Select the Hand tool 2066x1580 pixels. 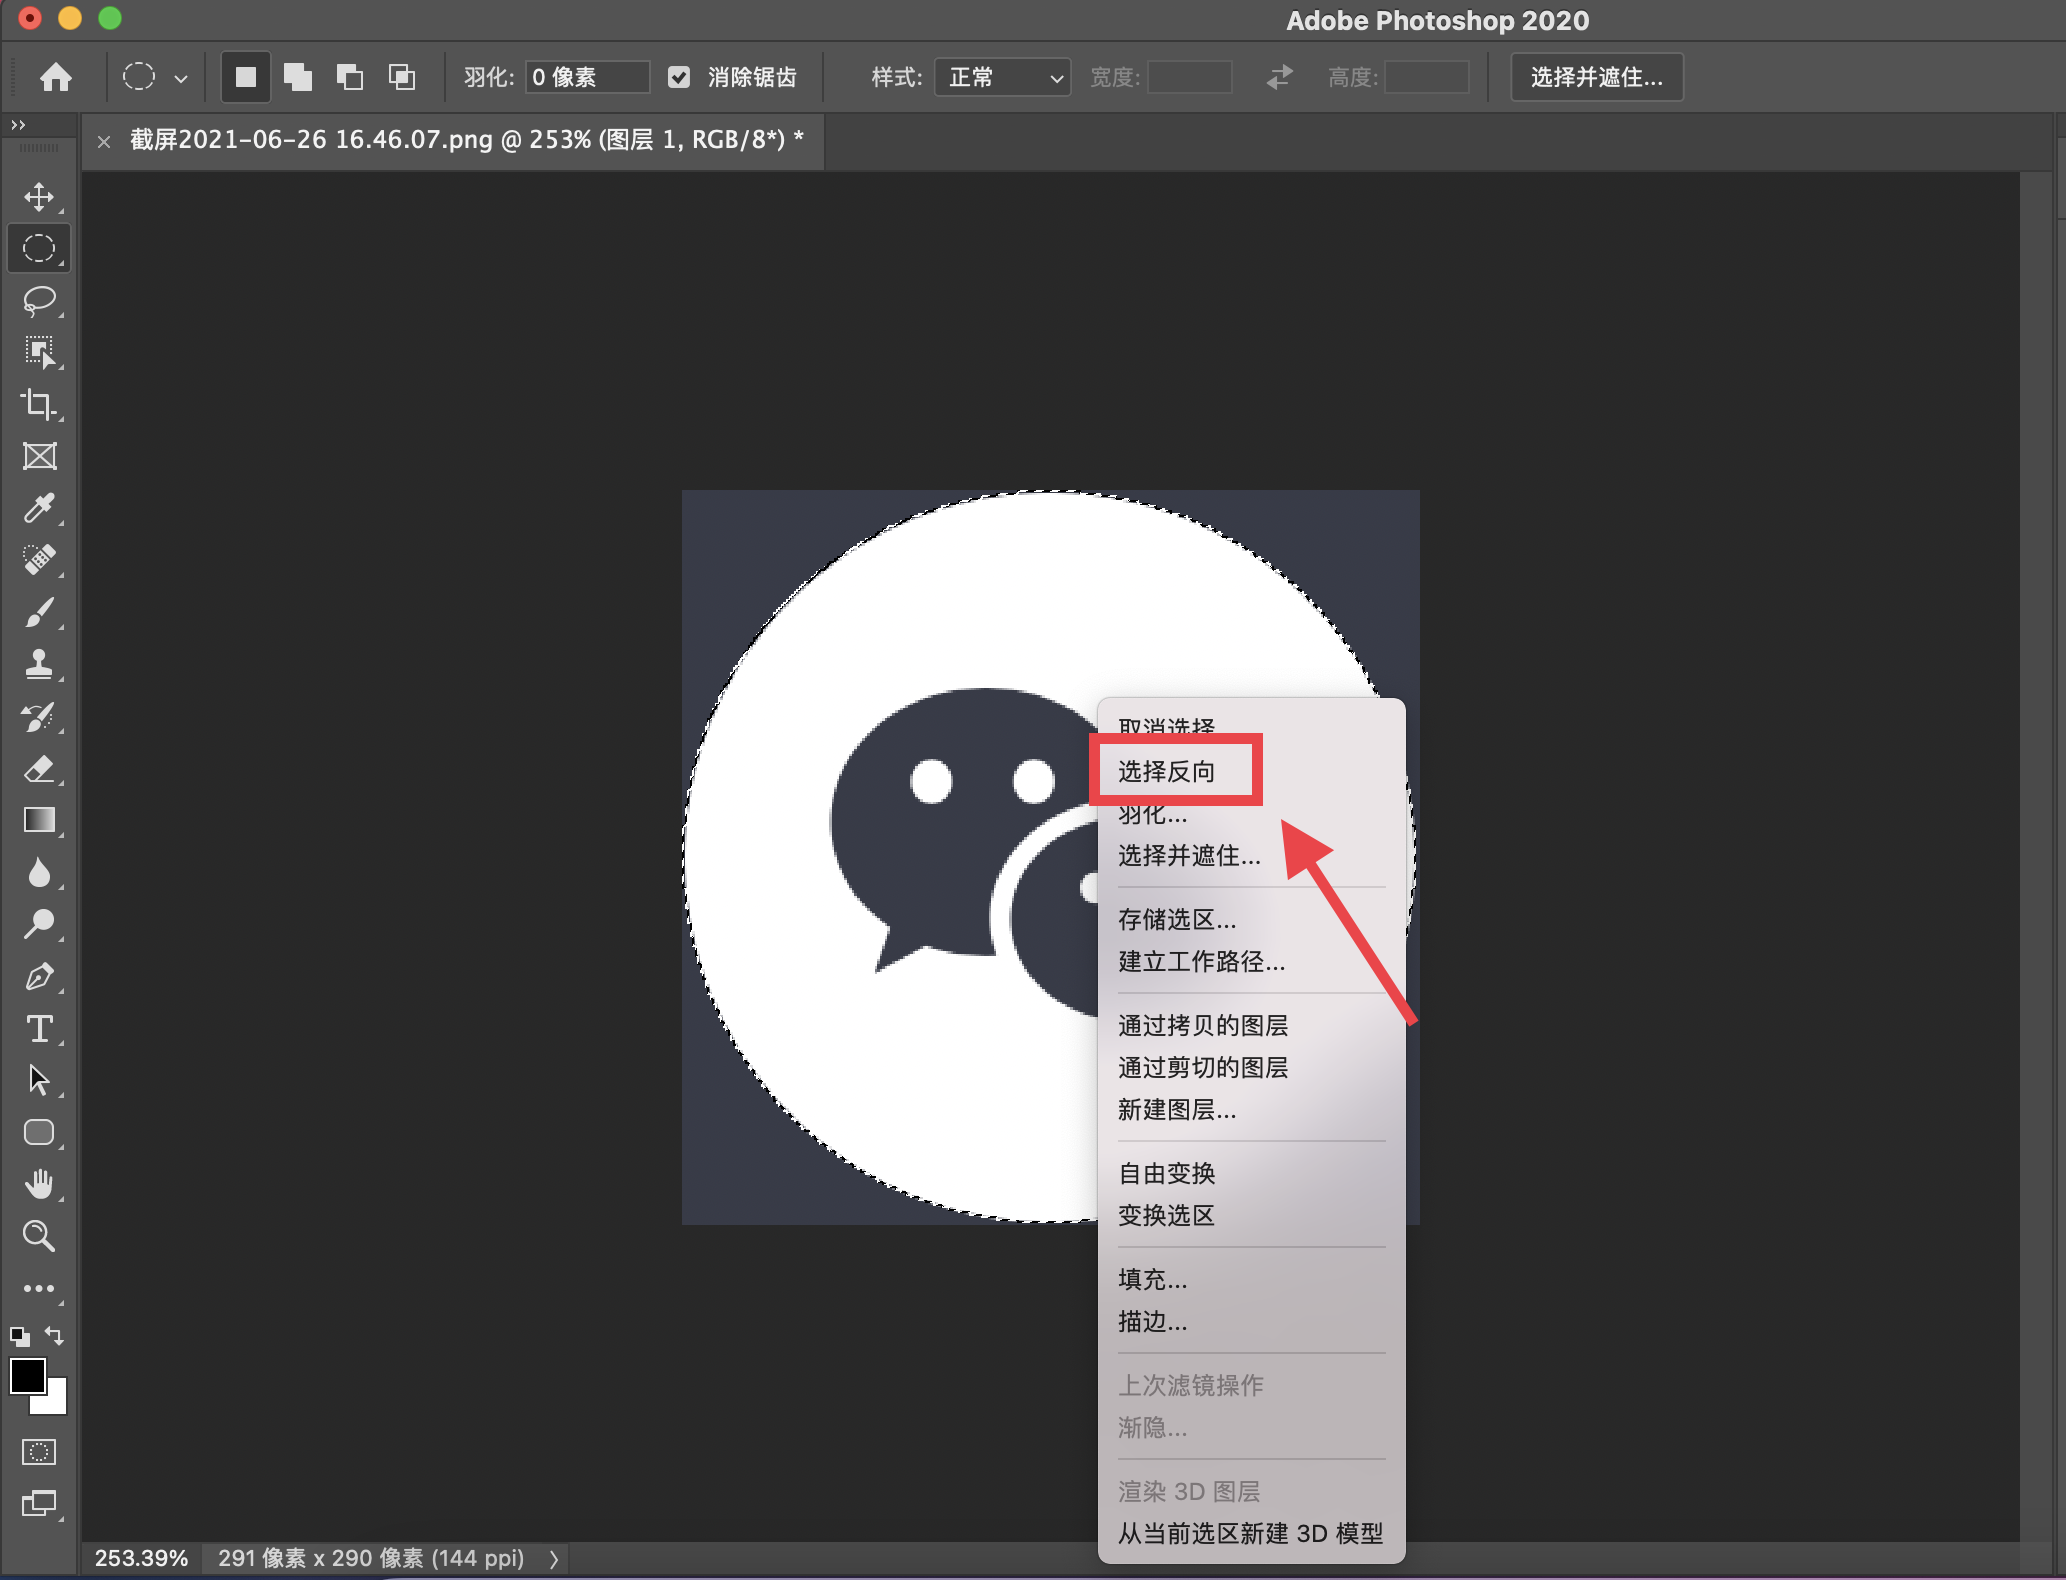(39, 1184)
